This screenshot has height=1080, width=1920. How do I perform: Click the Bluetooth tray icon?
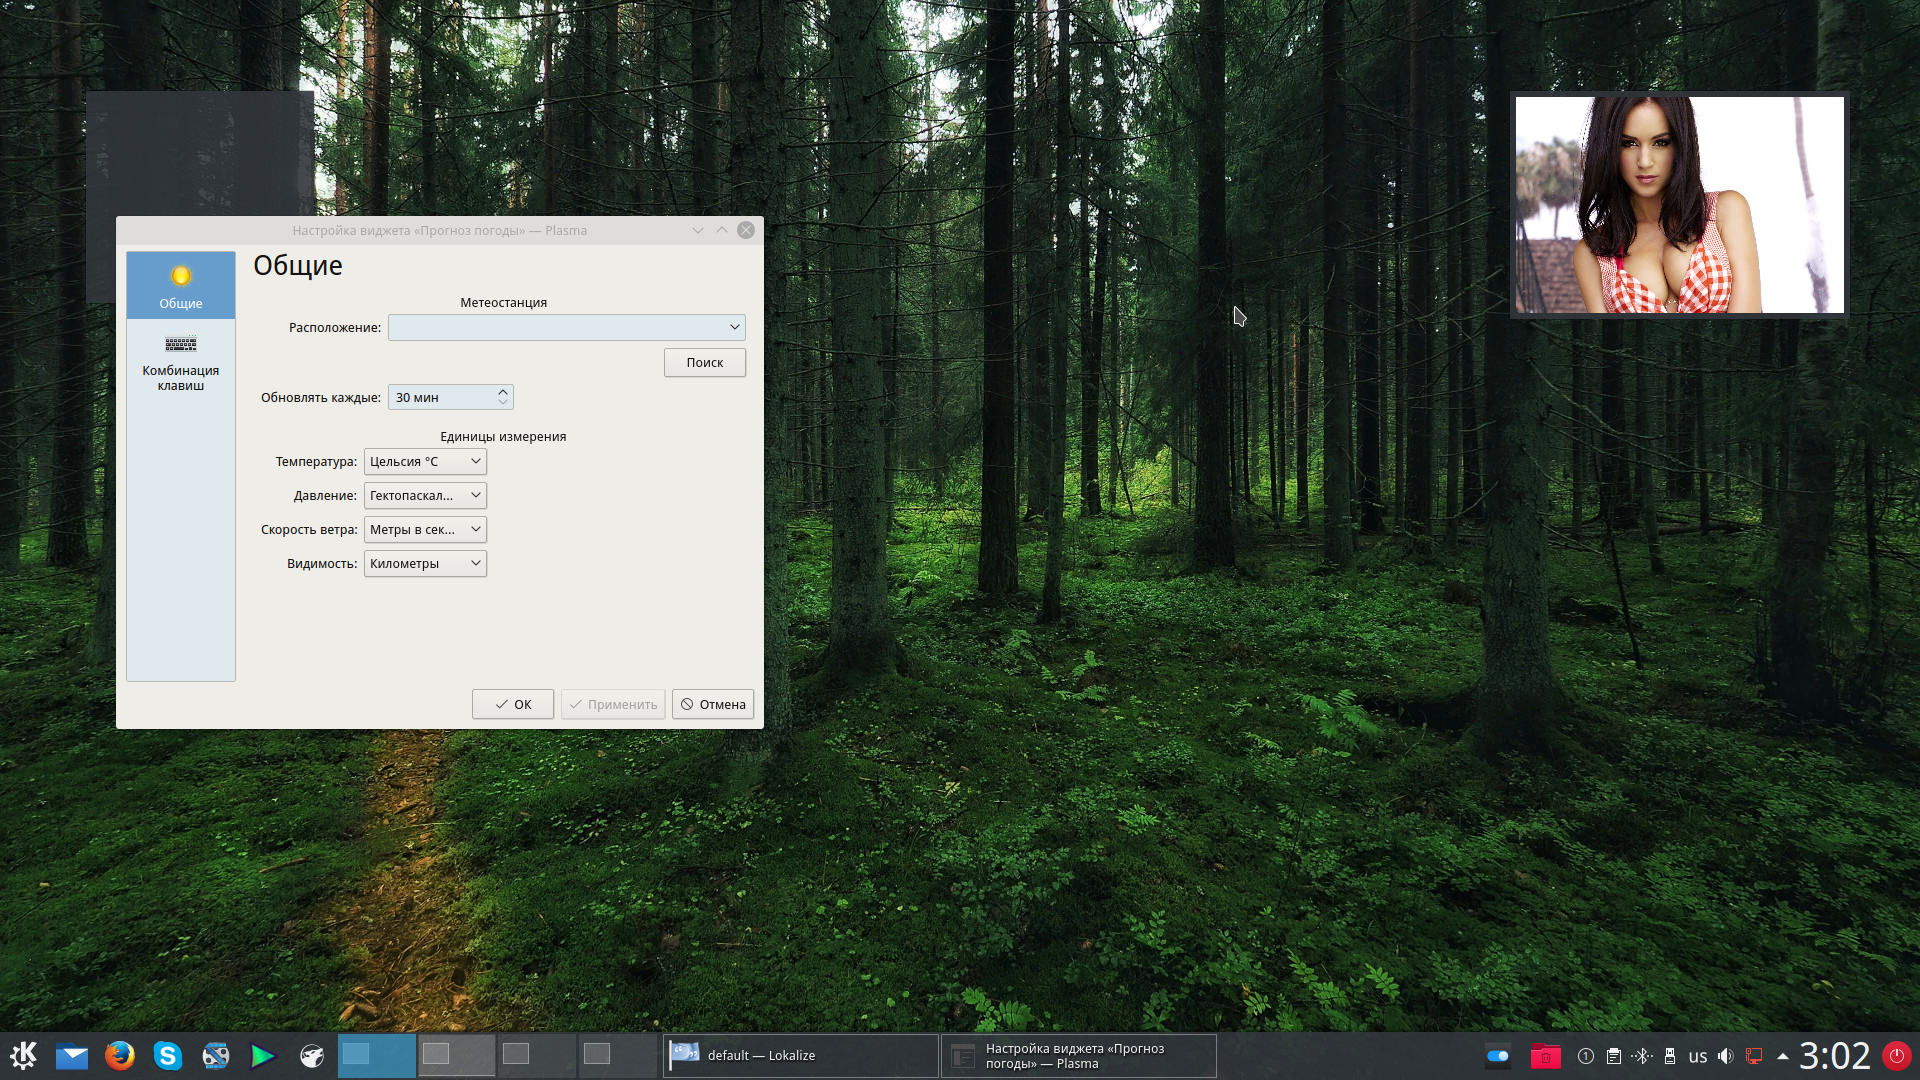[1641, 1056]
